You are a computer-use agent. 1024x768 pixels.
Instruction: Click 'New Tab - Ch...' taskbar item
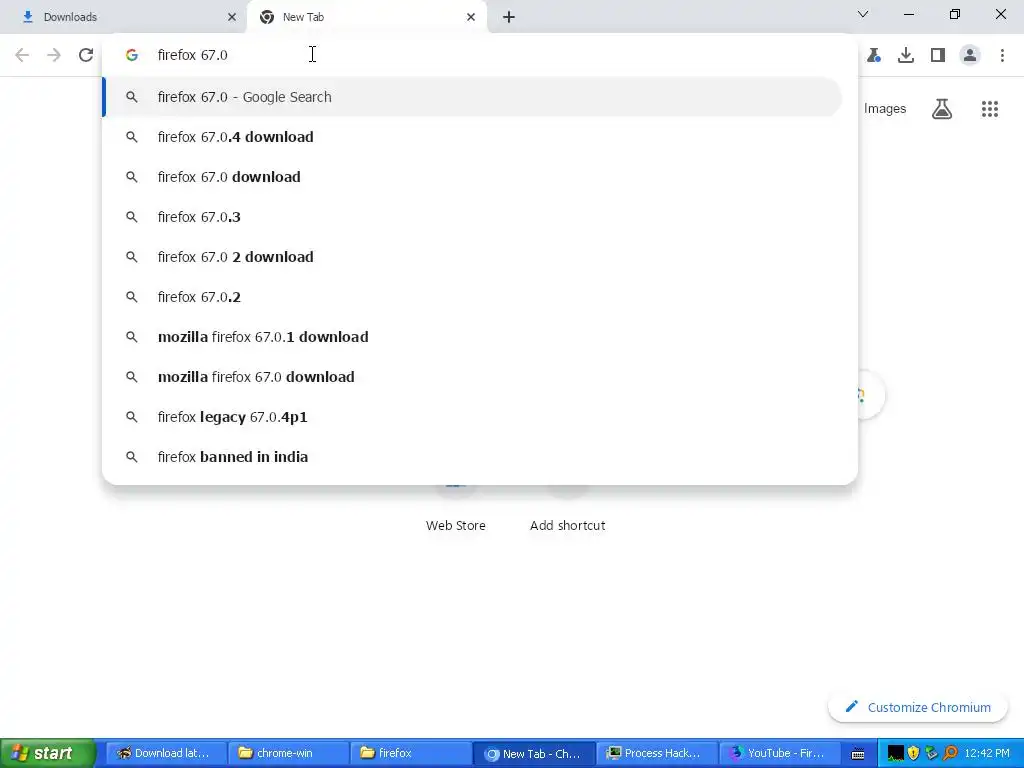[x=534, y=753]
